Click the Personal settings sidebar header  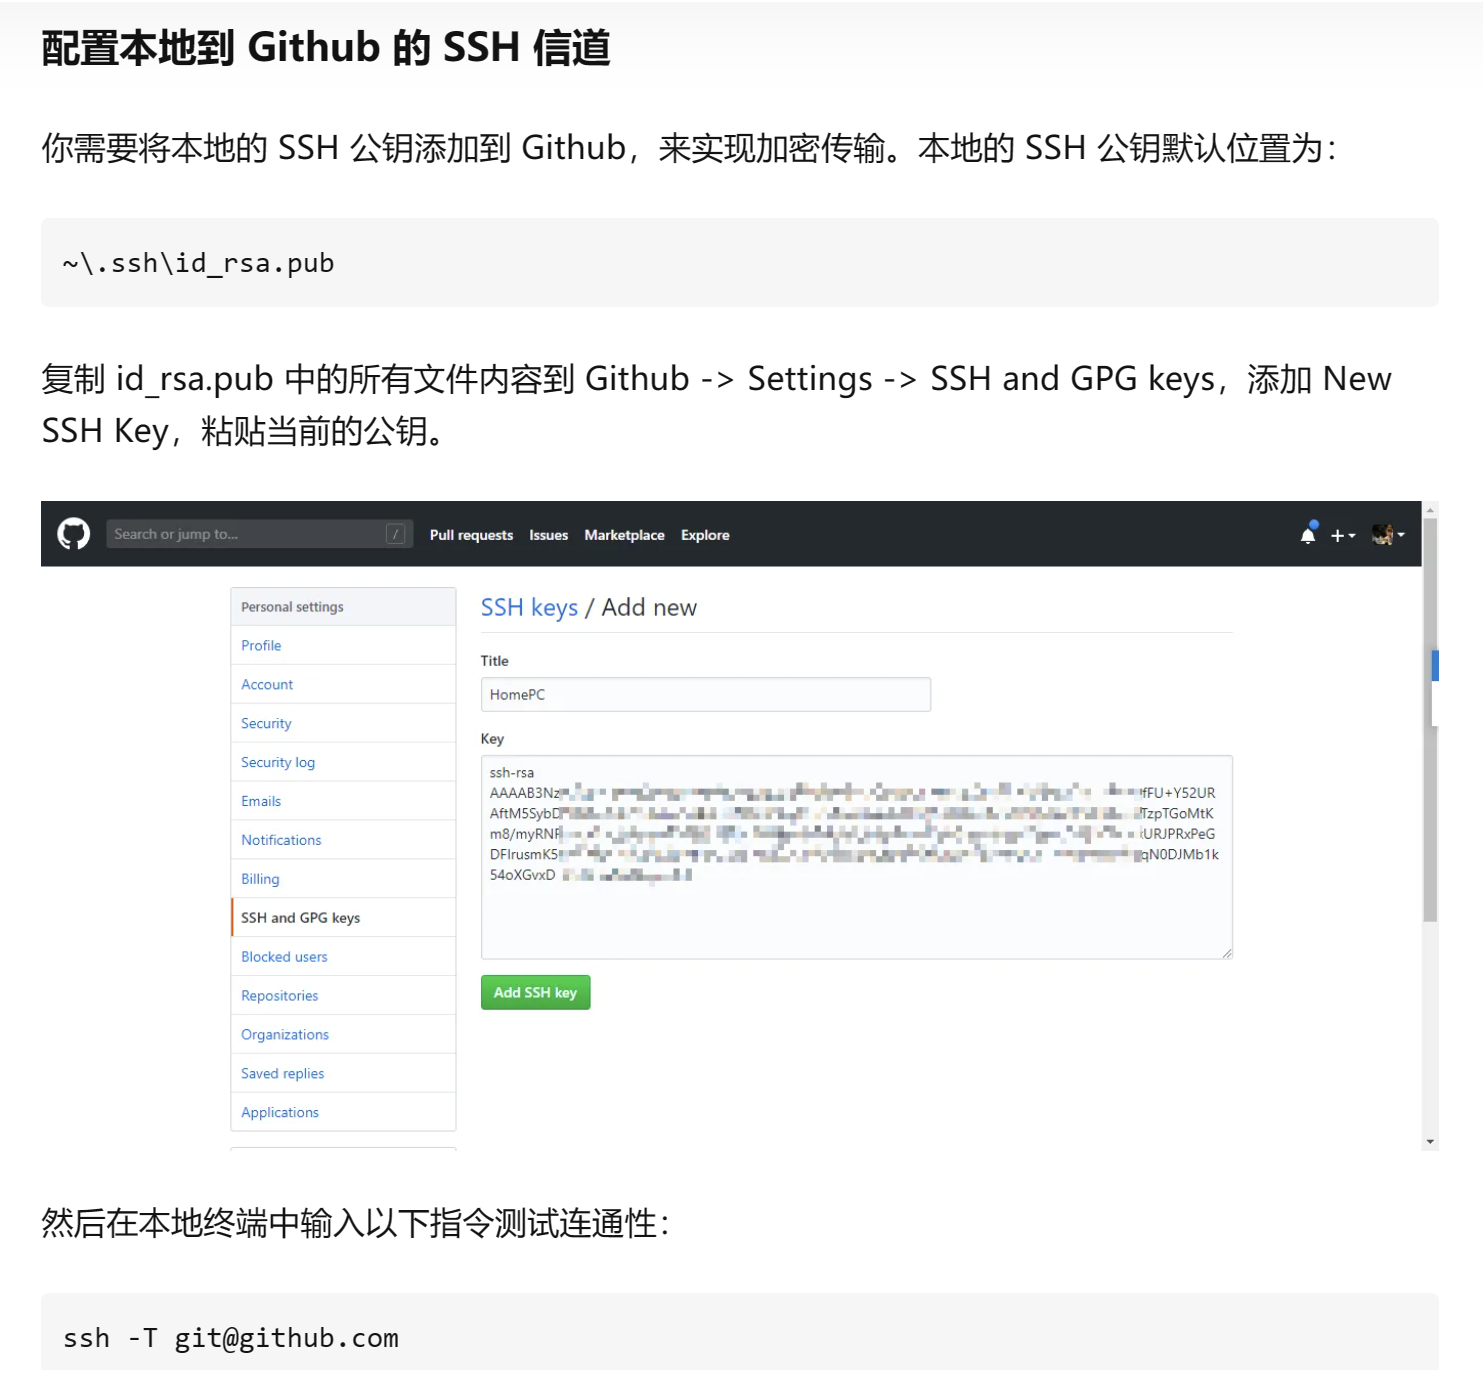(343, 607)
